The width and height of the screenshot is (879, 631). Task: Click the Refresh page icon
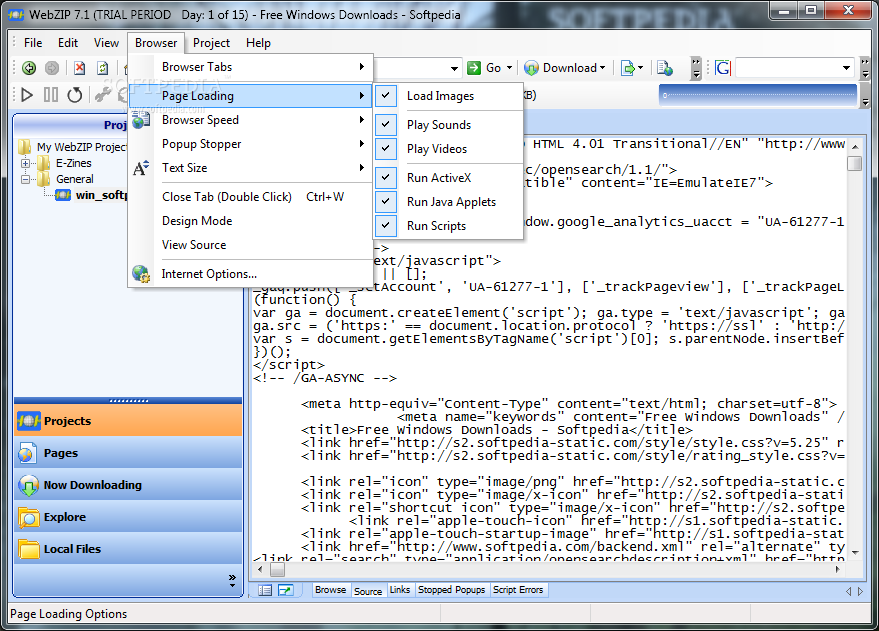[103, 68]
